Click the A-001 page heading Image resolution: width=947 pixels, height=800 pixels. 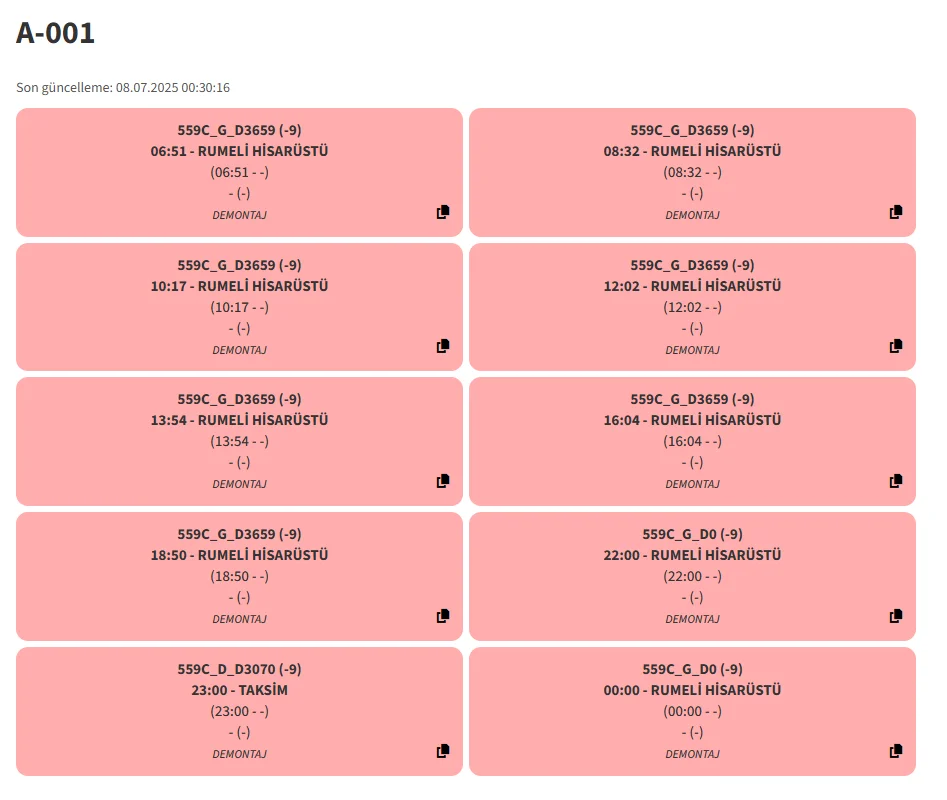(56, 33)
